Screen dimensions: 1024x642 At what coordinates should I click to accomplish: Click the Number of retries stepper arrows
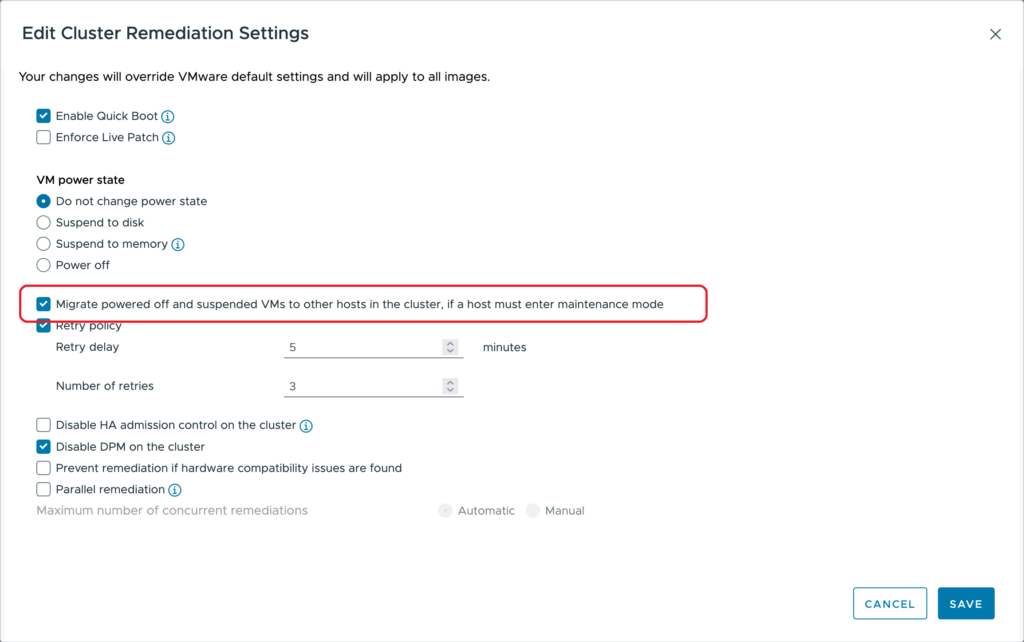pyautogui.click(x=450, y=386)
